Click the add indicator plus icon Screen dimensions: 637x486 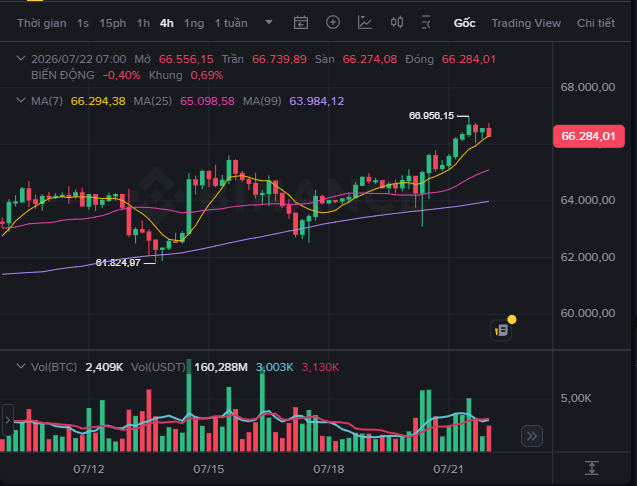333,22
